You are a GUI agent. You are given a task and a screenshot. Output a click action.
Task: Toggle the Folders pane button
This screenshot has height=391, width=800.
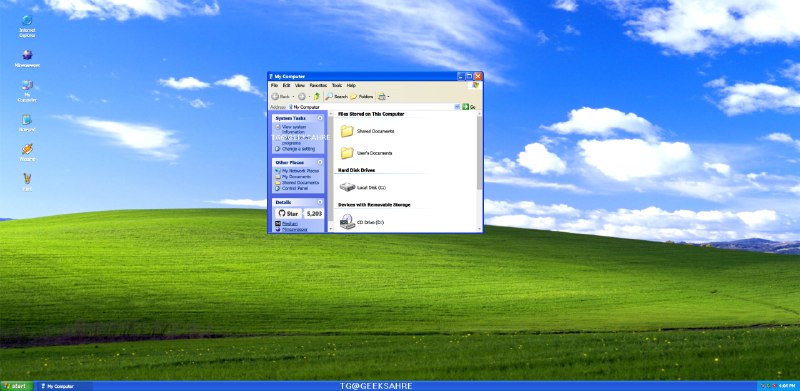[x=362, y=96]
